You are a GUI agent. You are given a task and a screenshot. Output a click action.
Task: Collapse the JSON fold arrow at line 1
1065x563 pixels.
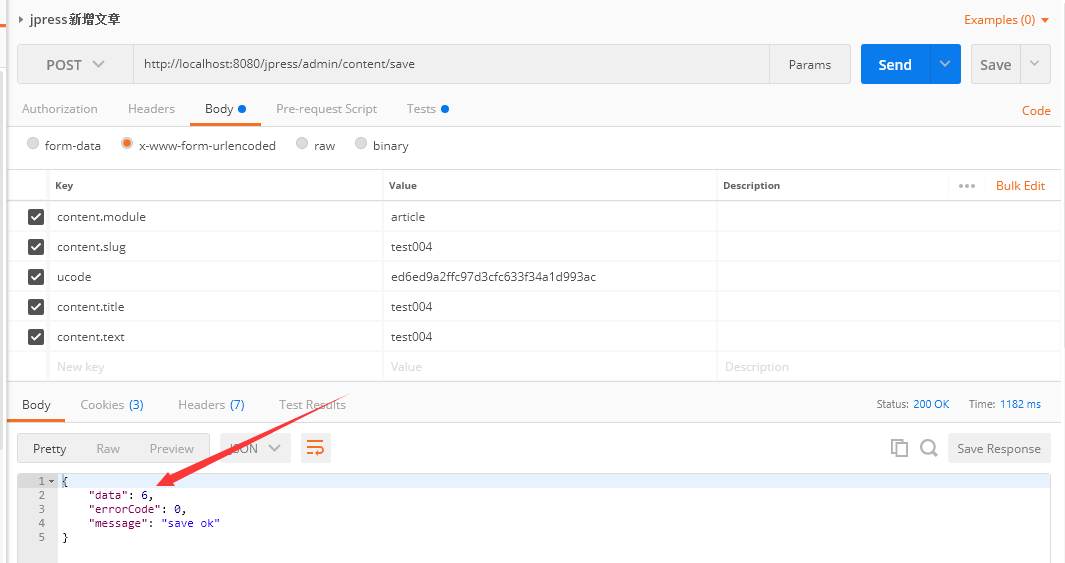tap(52, 481)
